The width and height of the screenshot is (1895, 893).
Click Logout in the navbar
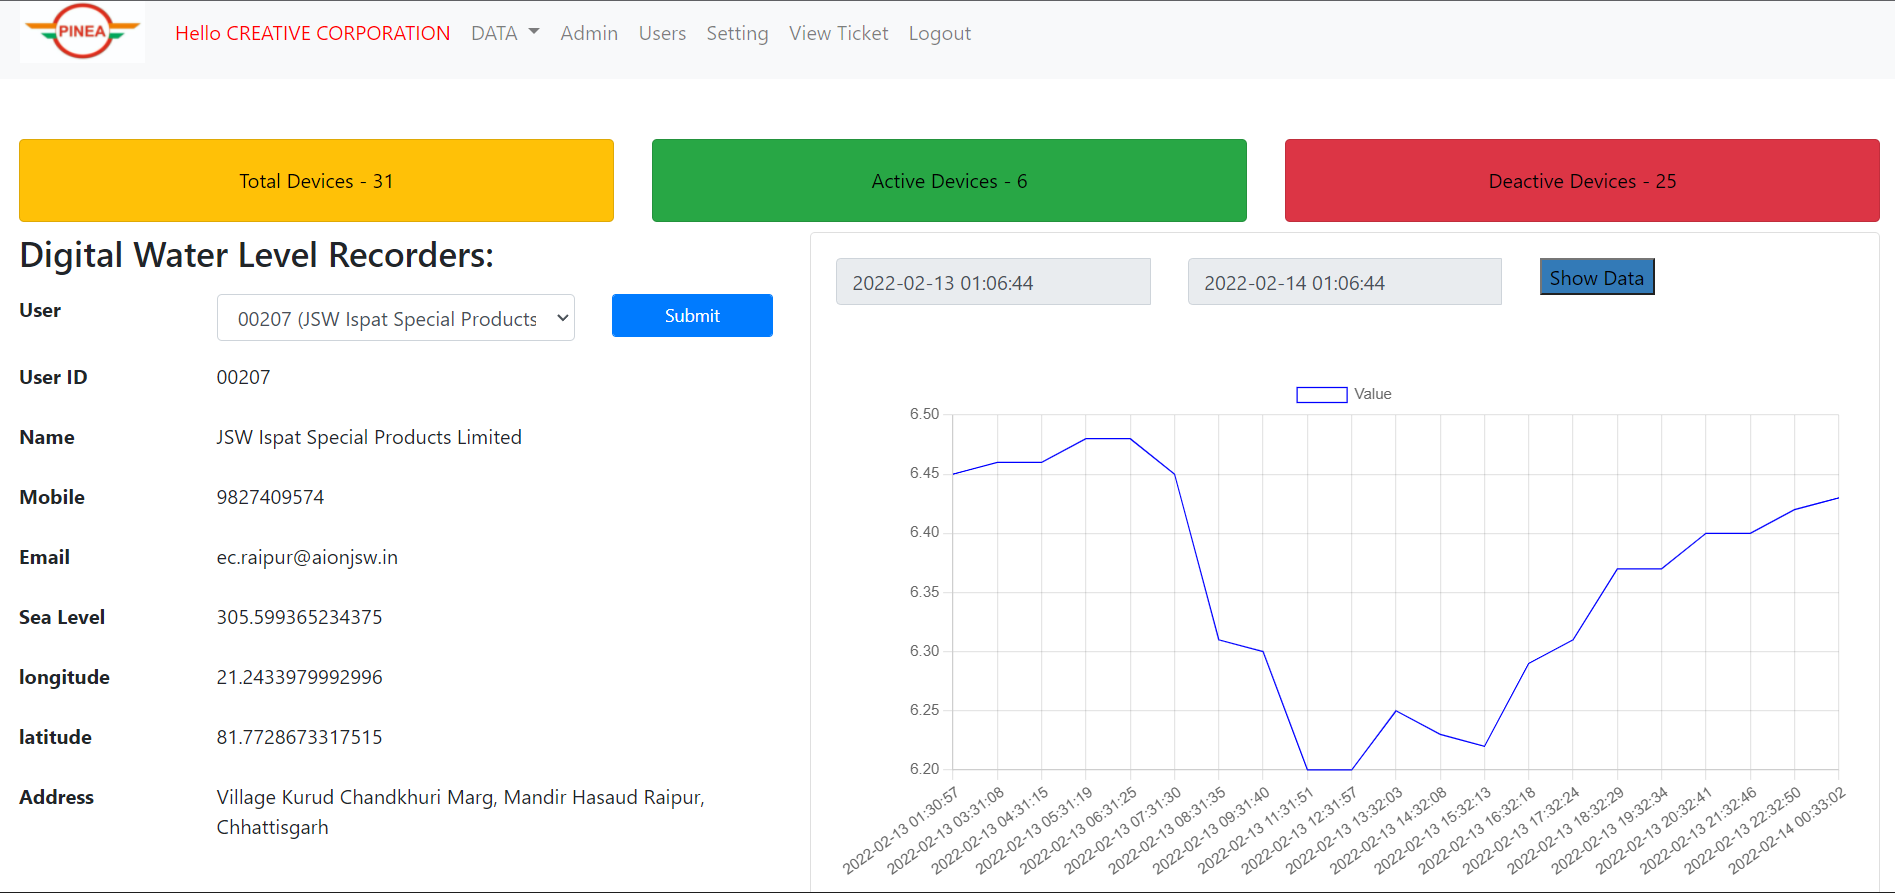point(939,33)
